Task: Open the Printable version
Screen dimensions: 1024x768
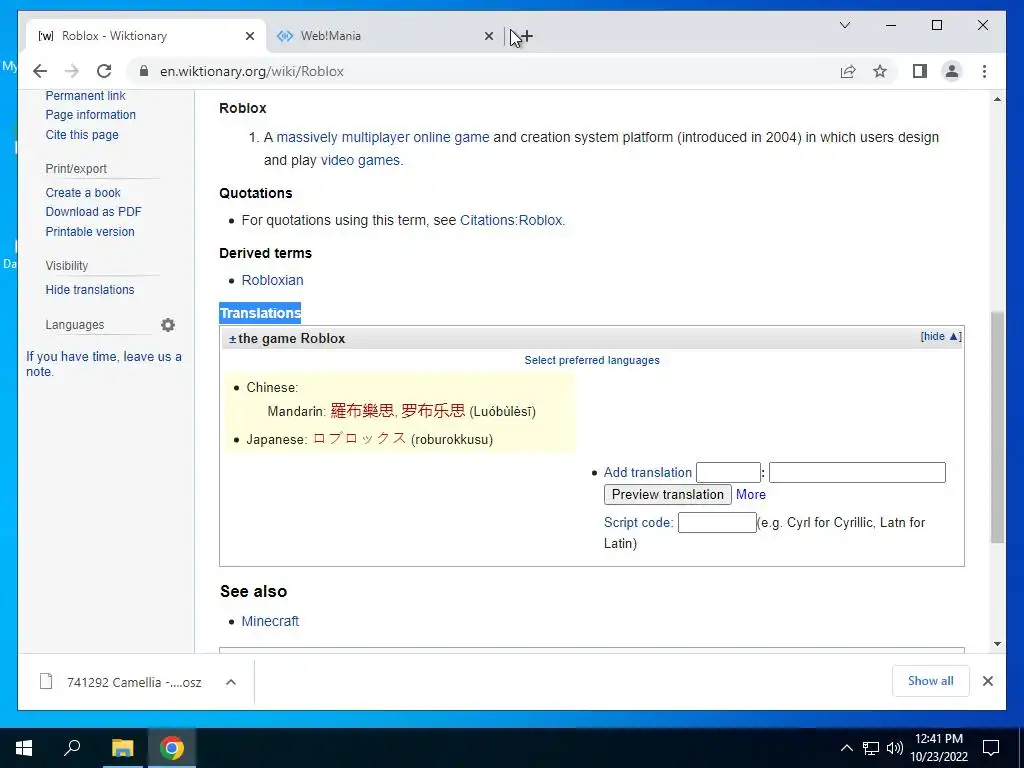Action: tap(90, 232)
